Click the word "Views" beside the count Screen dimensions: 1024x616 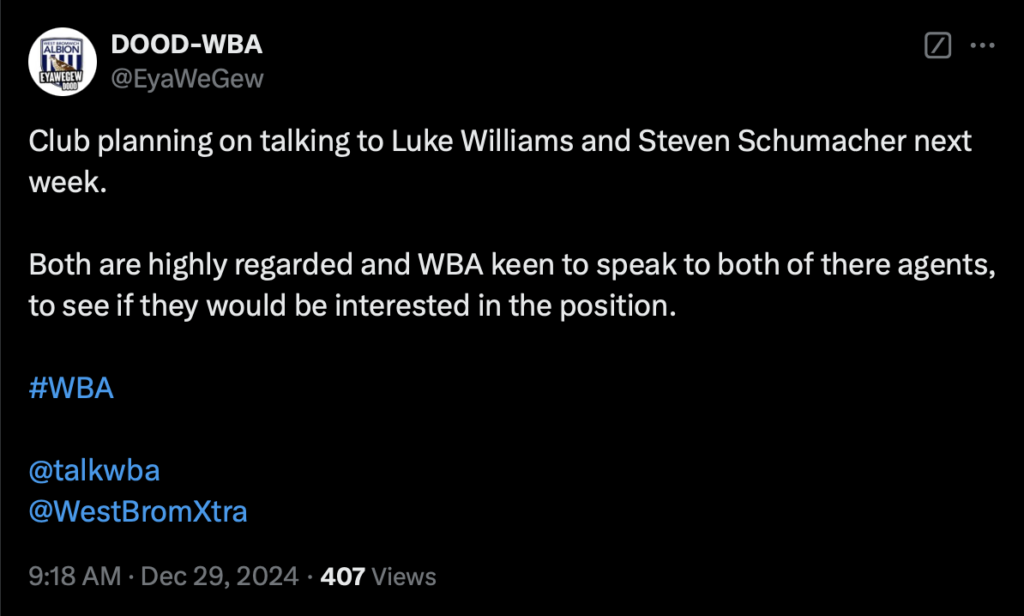(404, 576)
